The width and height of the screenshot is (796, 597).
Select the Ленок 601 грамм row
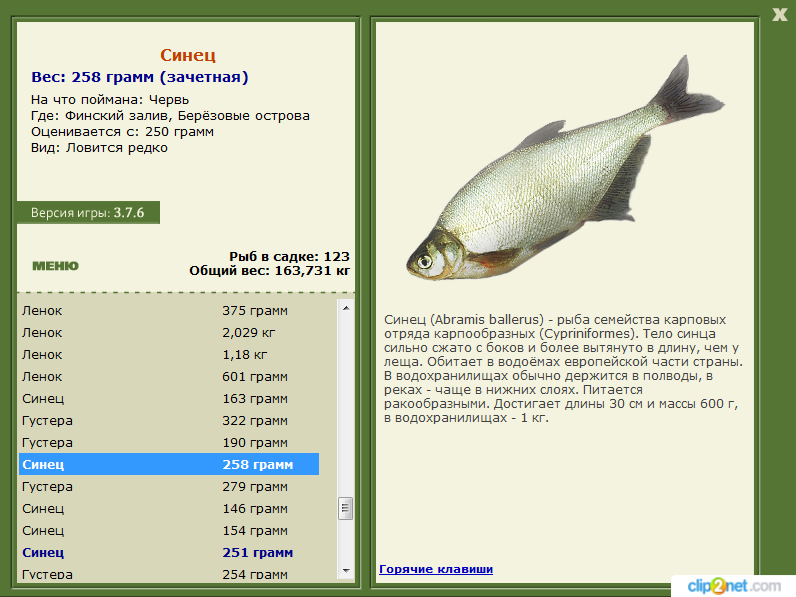click(169, 377)
